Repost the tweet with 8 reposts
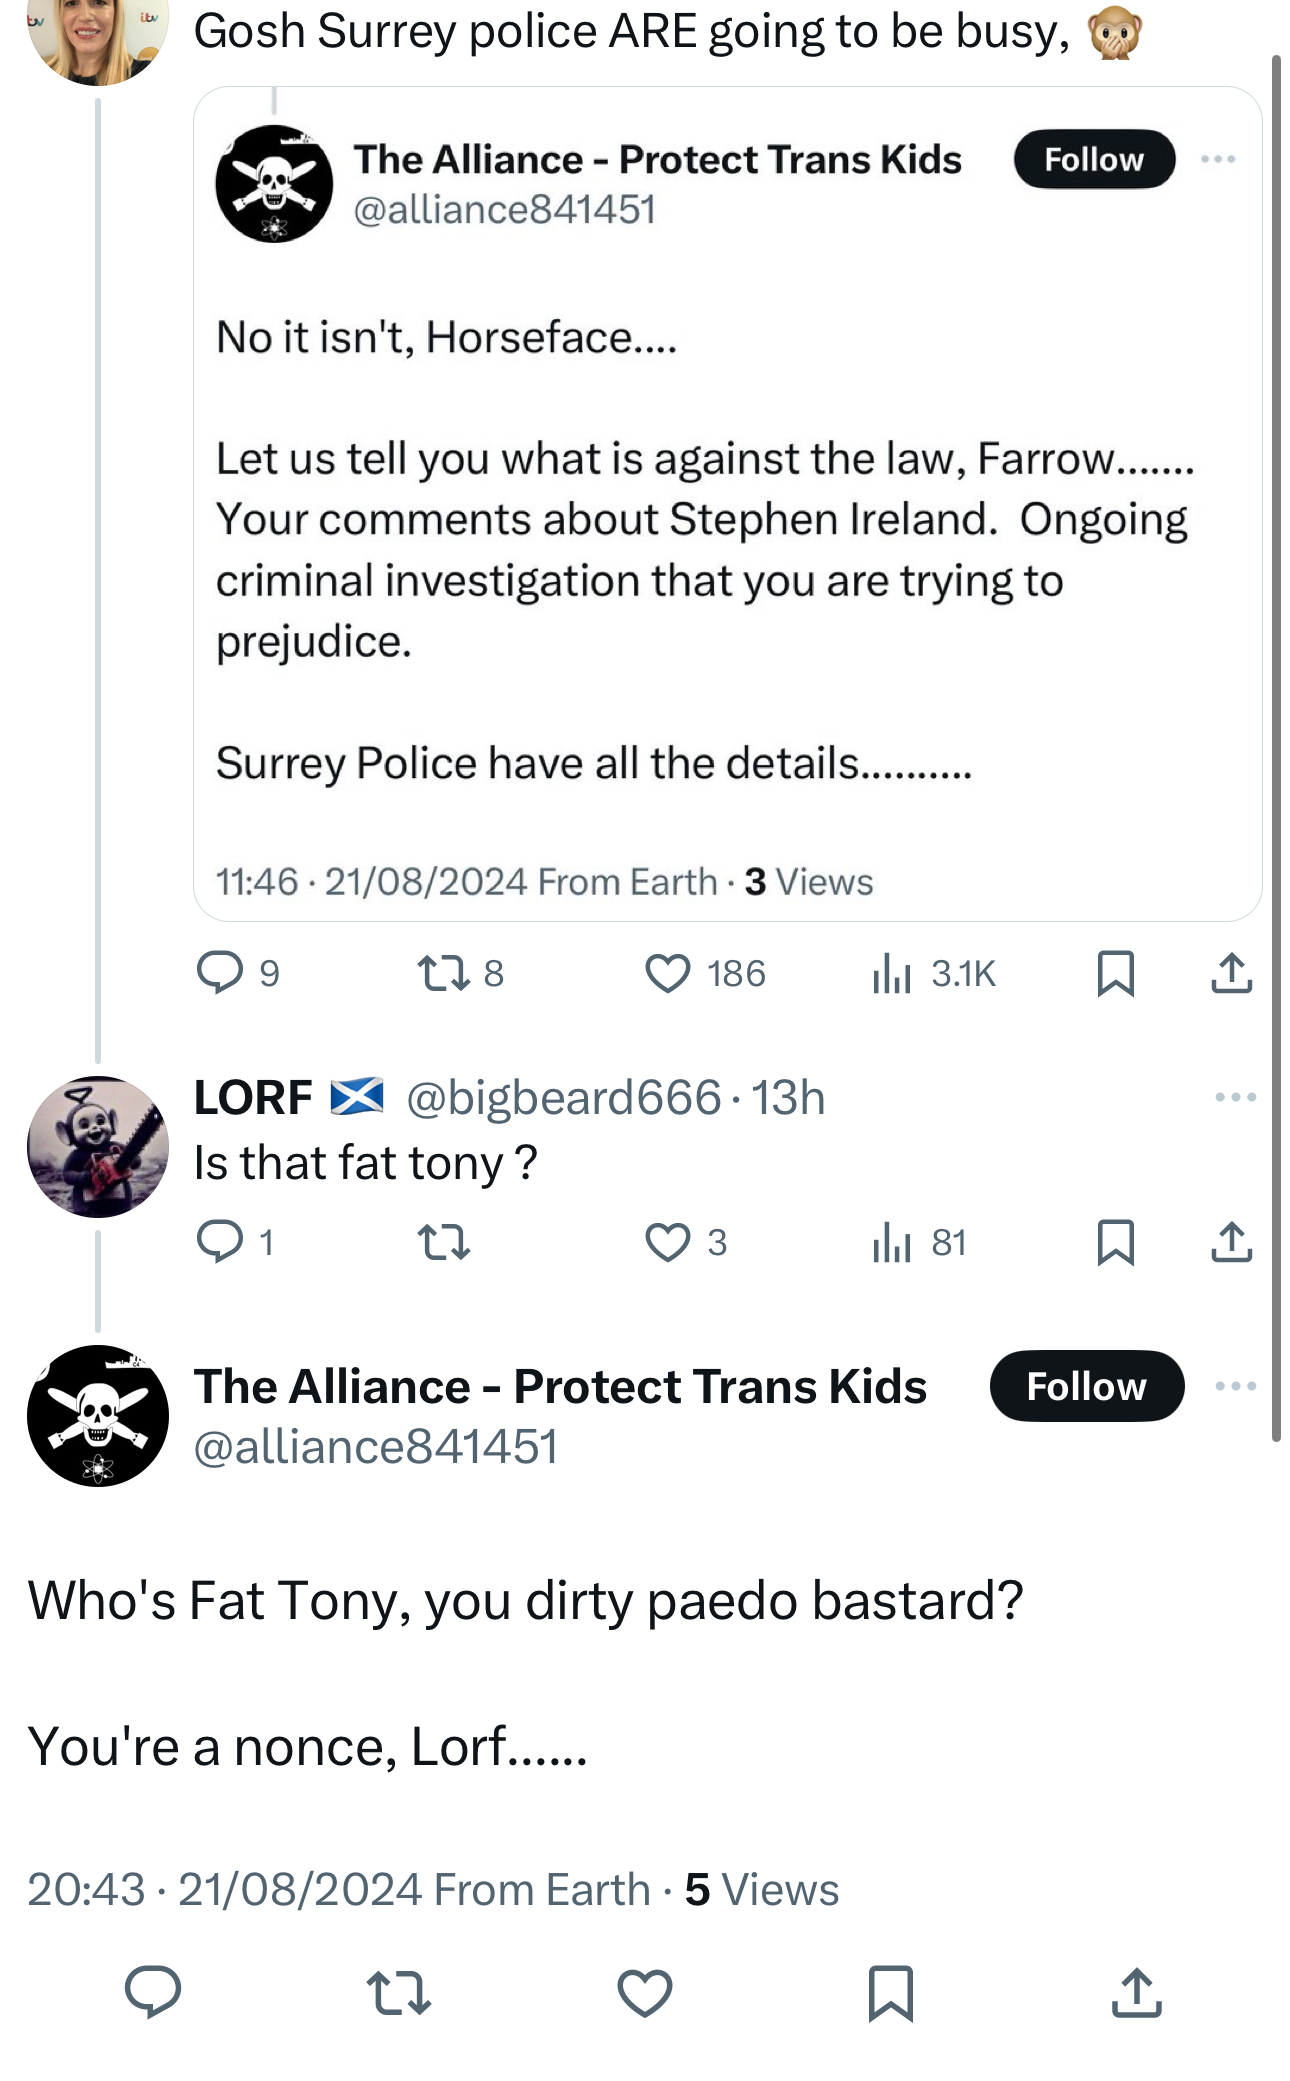This screenshot has width=1290, height=2081. point(443,973)
